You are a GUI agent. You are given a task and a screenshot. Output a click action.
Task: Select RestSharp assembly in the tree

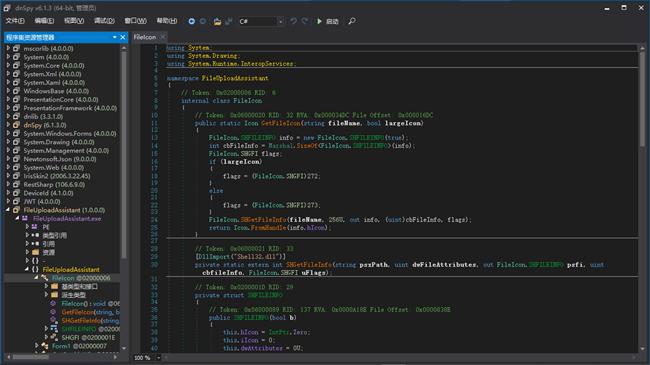[54, 185]
